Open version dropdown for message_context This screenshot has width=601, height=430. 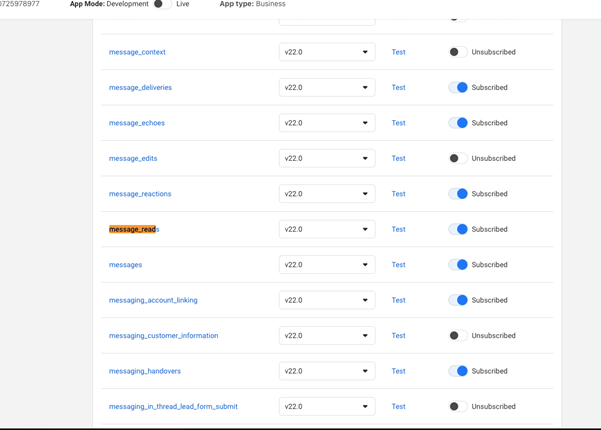coord(327,52)
